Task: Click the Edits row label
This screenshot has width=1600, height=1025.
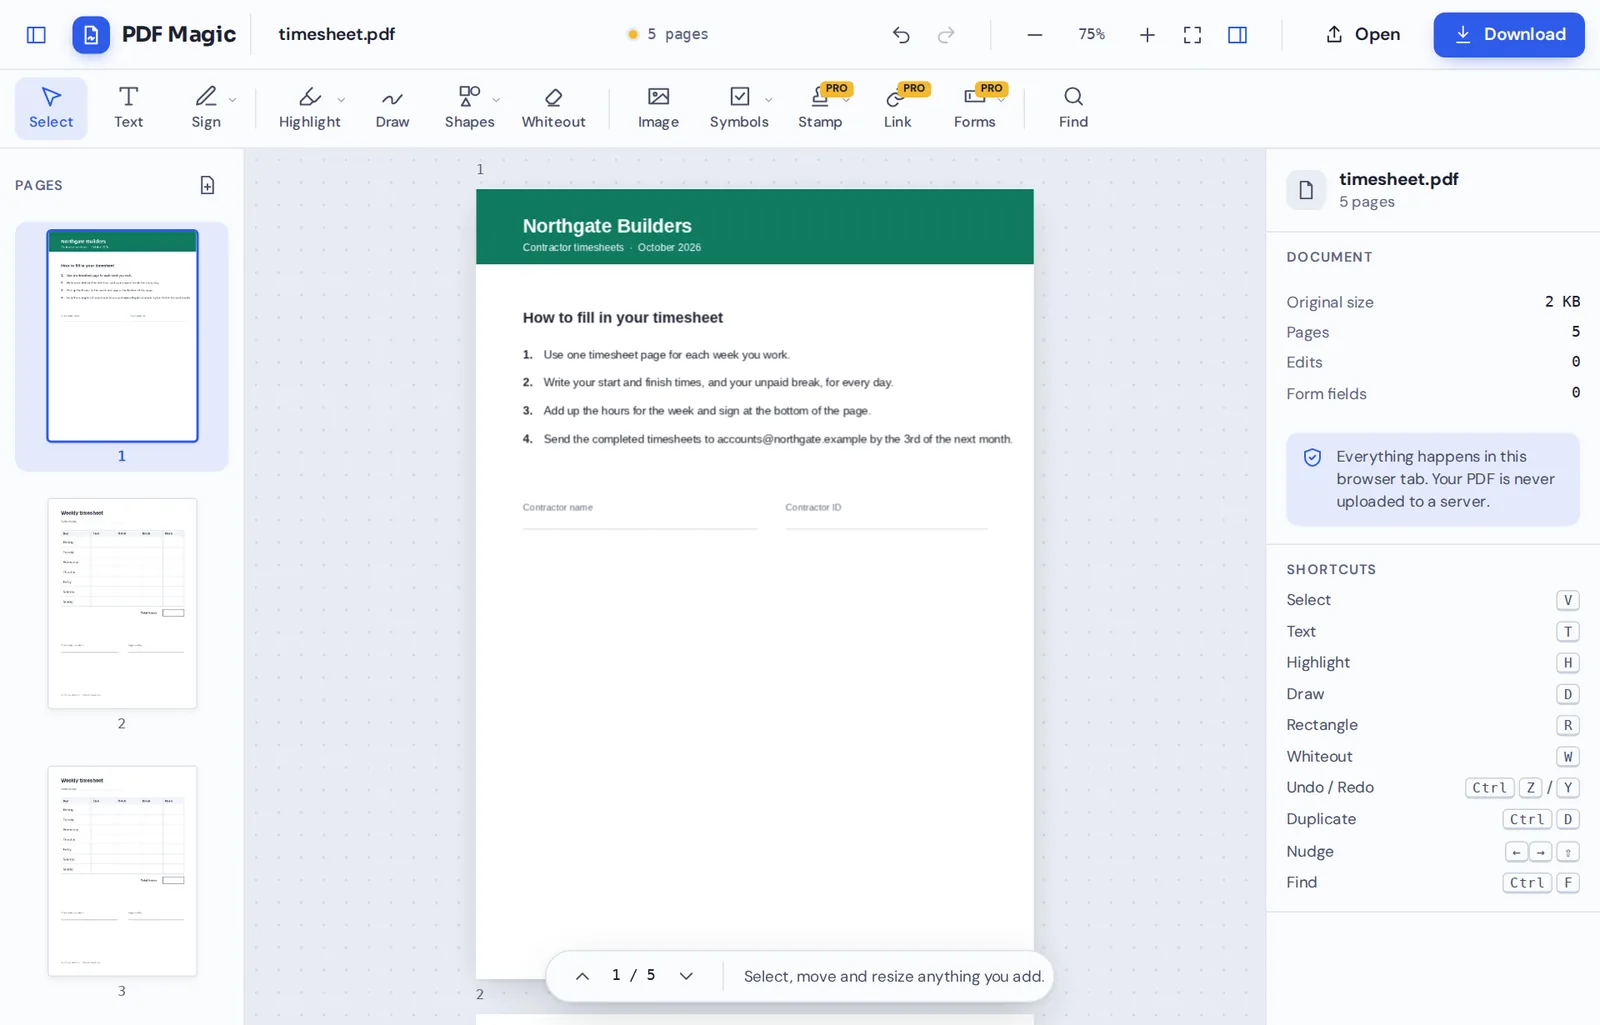Action: [1304, 362]
